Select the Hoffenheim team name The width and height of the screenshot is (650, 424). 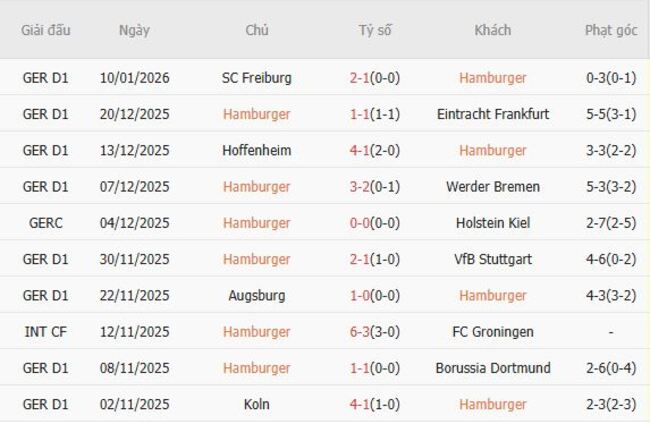pos(257,150)
